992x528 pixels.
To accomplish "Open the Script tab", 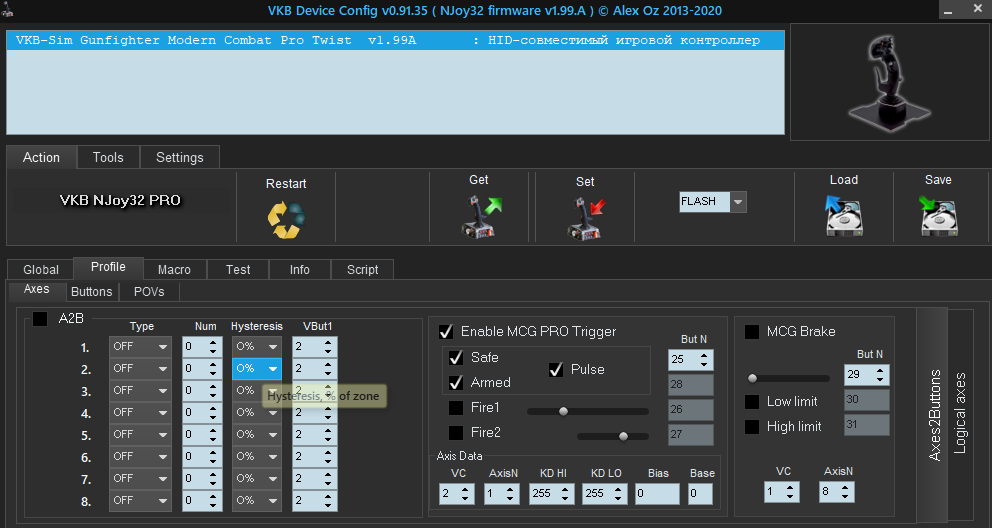I will coord(363,269).
